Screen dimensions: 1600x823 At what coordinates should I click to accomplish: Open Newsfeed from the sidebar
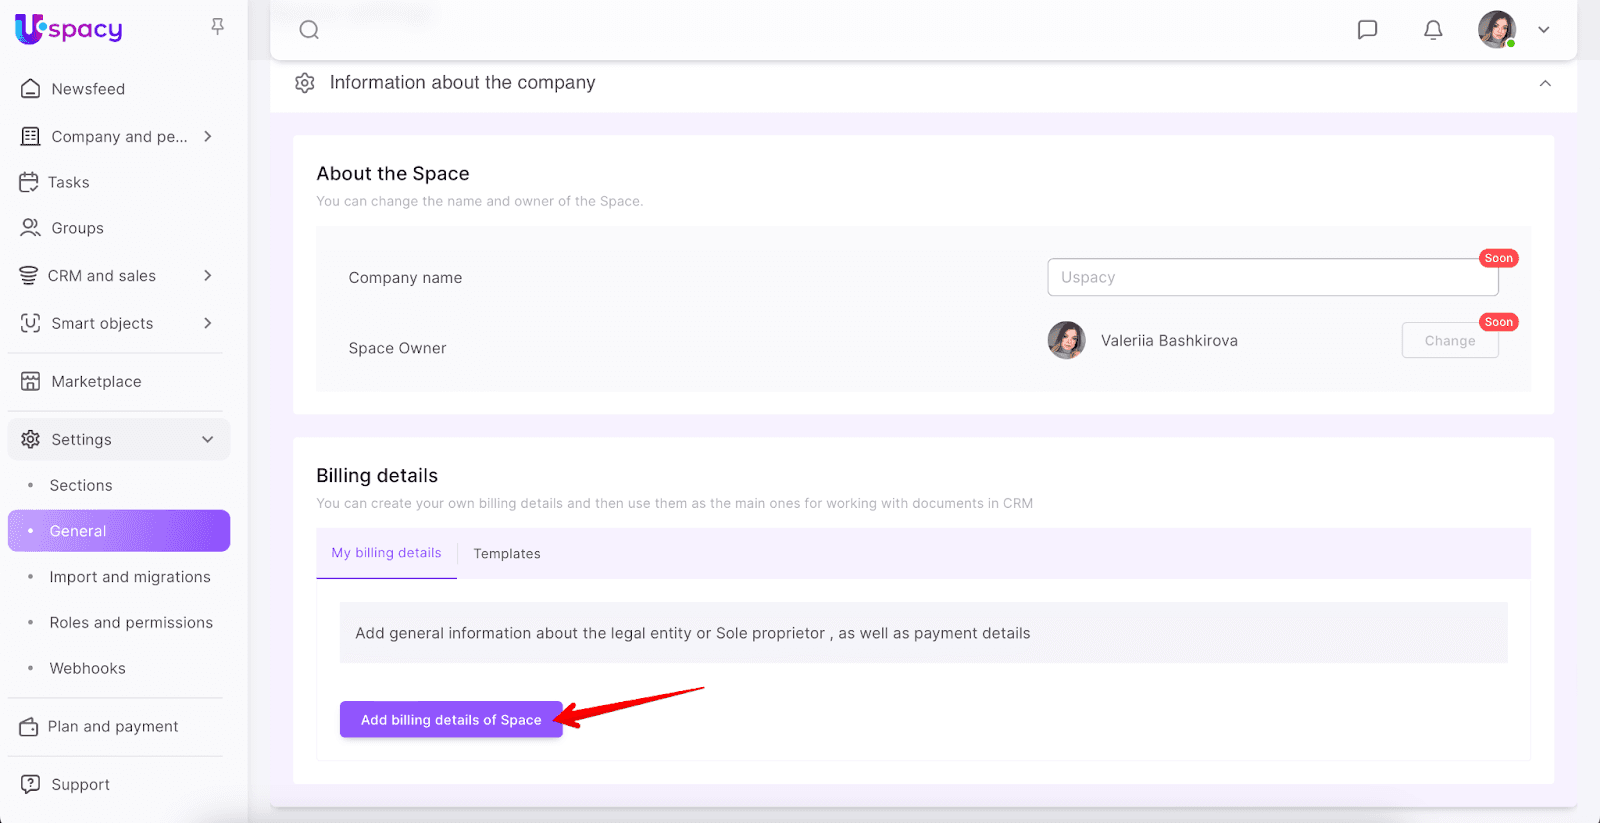(88, 89)
